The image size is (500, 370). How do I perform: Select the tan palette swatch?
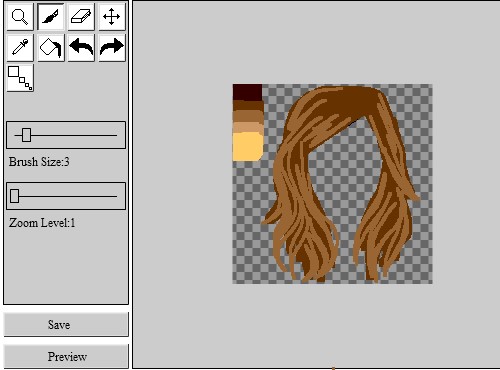(x=248, y=128)
